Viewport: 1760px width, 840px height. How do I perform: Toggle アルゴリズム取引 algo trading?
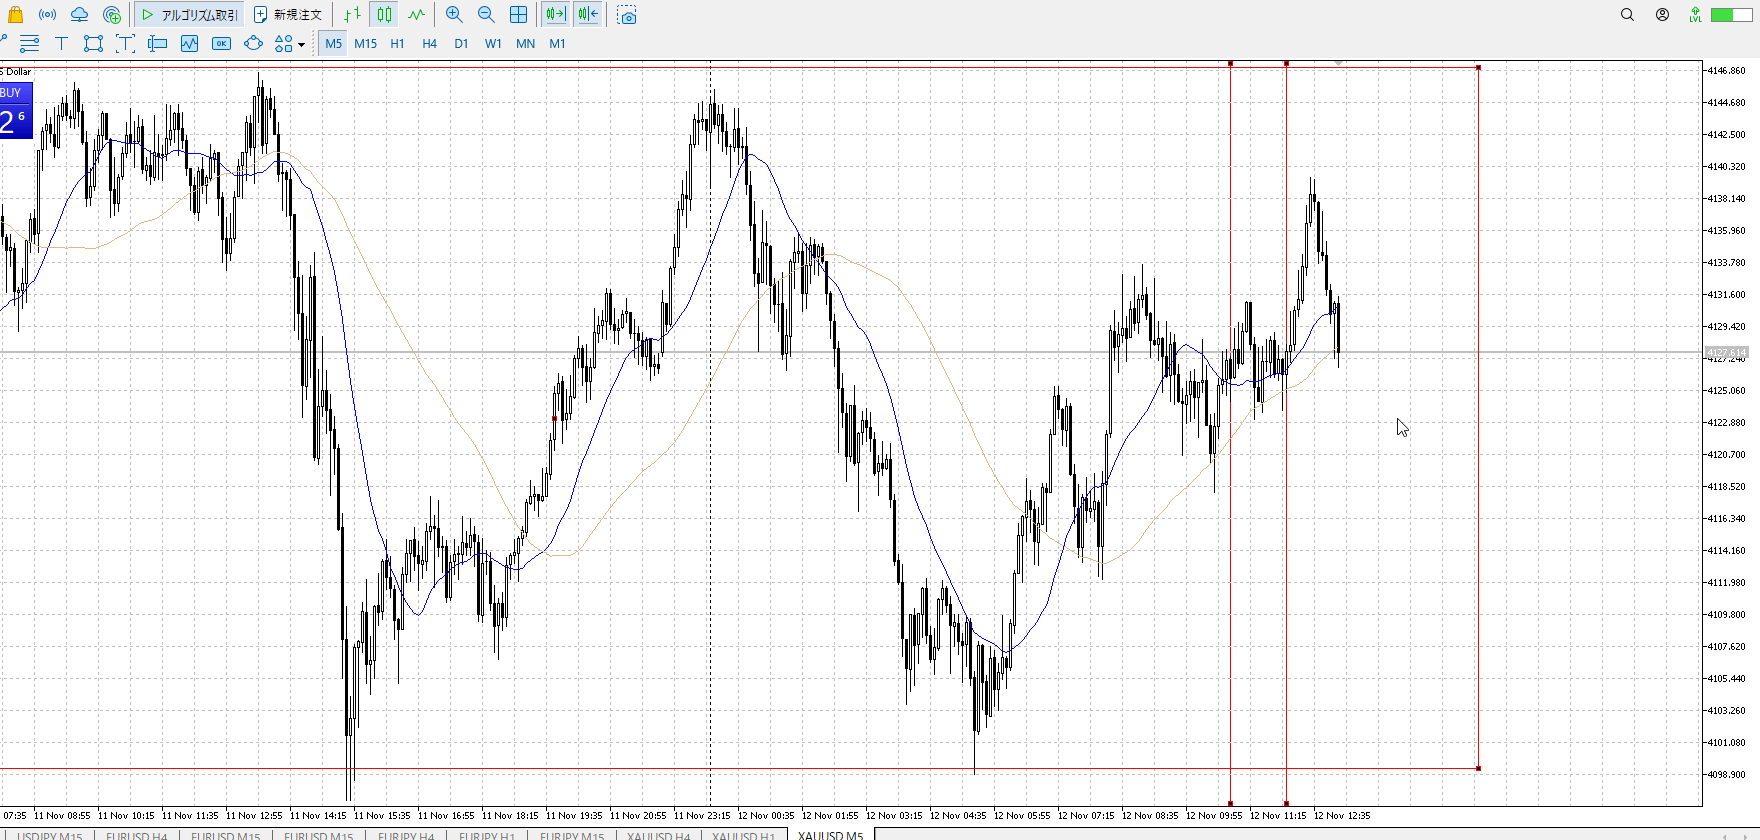coord(190,15)
